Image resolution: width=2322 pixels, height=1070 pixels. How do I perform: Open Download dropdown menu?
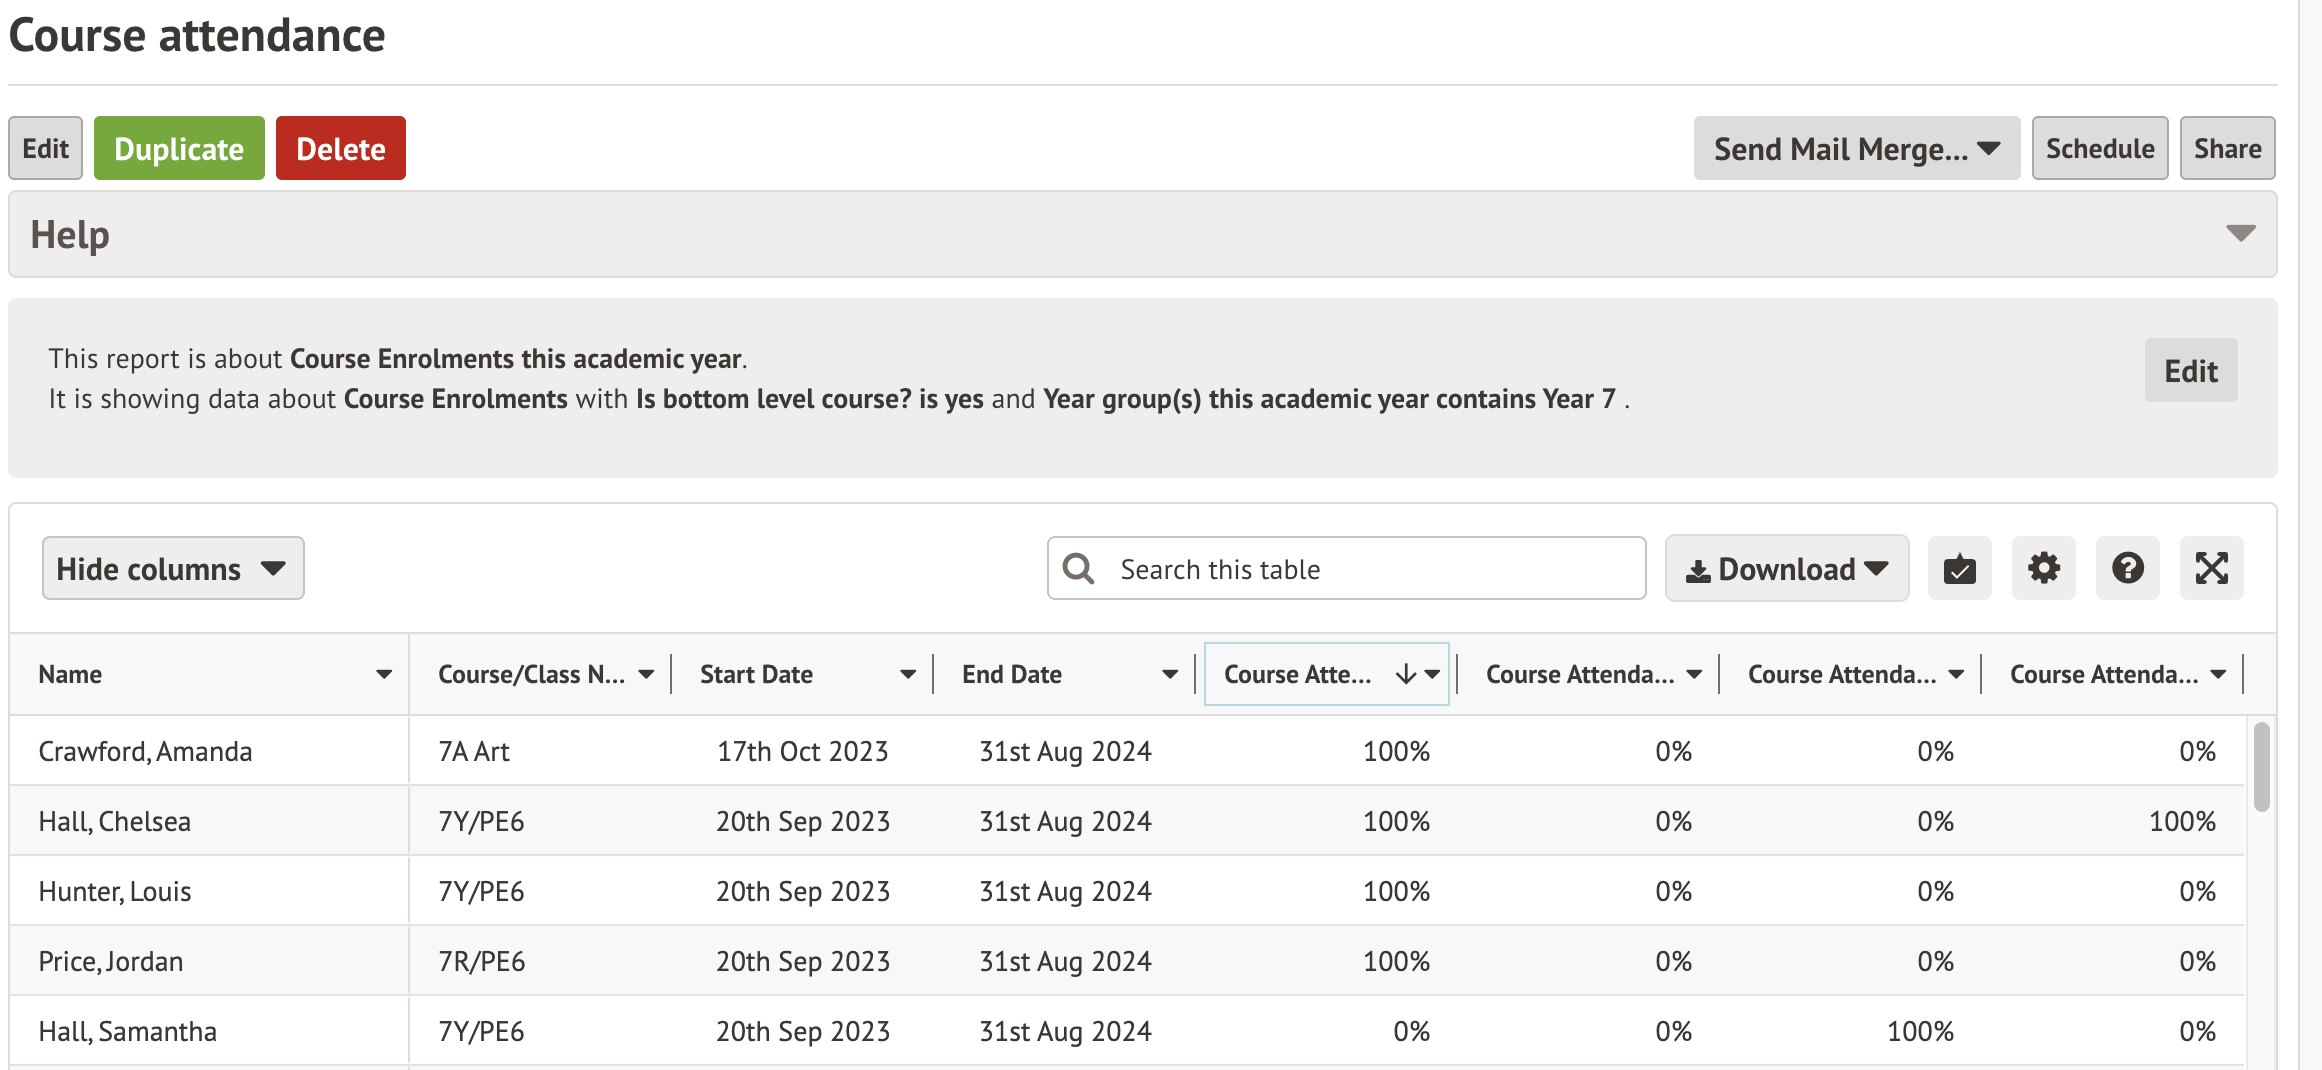click(x=1786, y=569)
